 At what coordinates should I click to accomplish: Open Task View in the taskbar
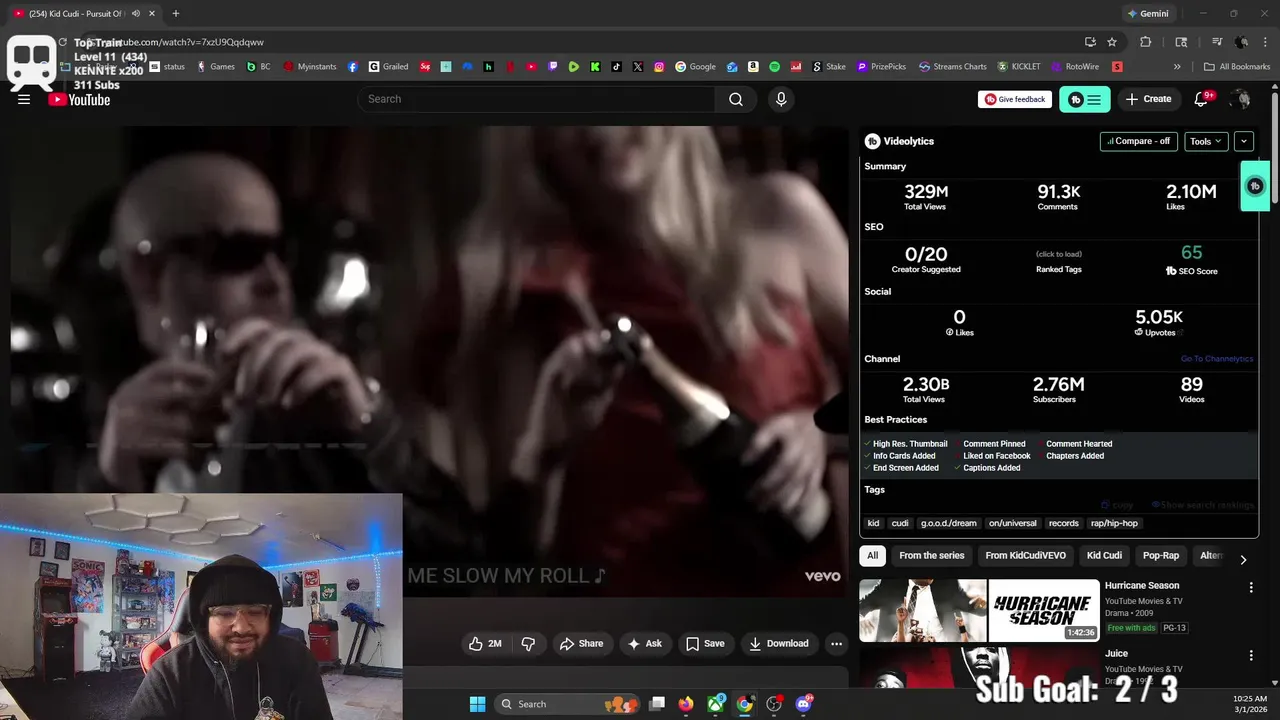[657, 704]
